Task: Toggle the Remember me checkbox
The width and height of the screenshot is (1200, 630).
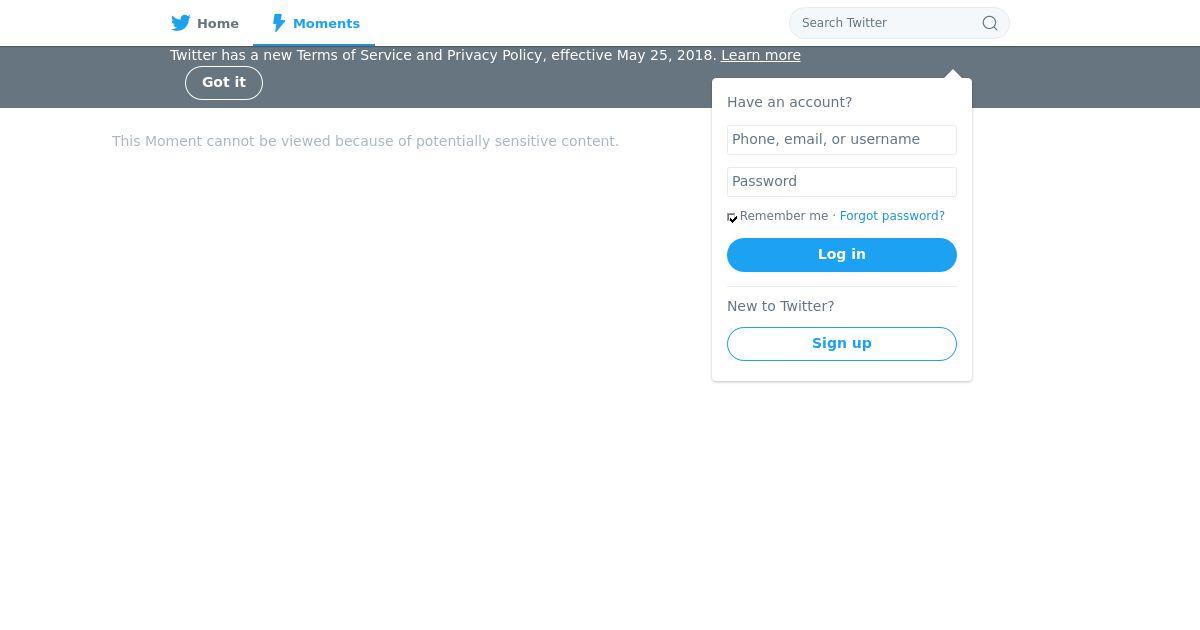Action: pyautogui.click(x=732, y=217)
